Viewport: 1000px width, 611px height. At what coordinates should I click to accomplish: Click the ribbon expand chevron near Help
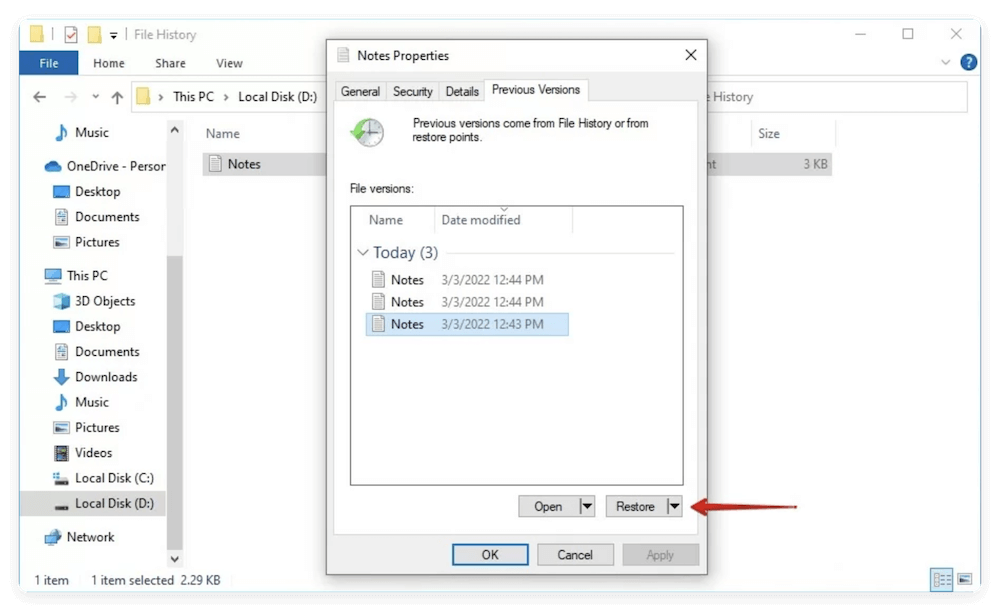(x=944, y=62)
